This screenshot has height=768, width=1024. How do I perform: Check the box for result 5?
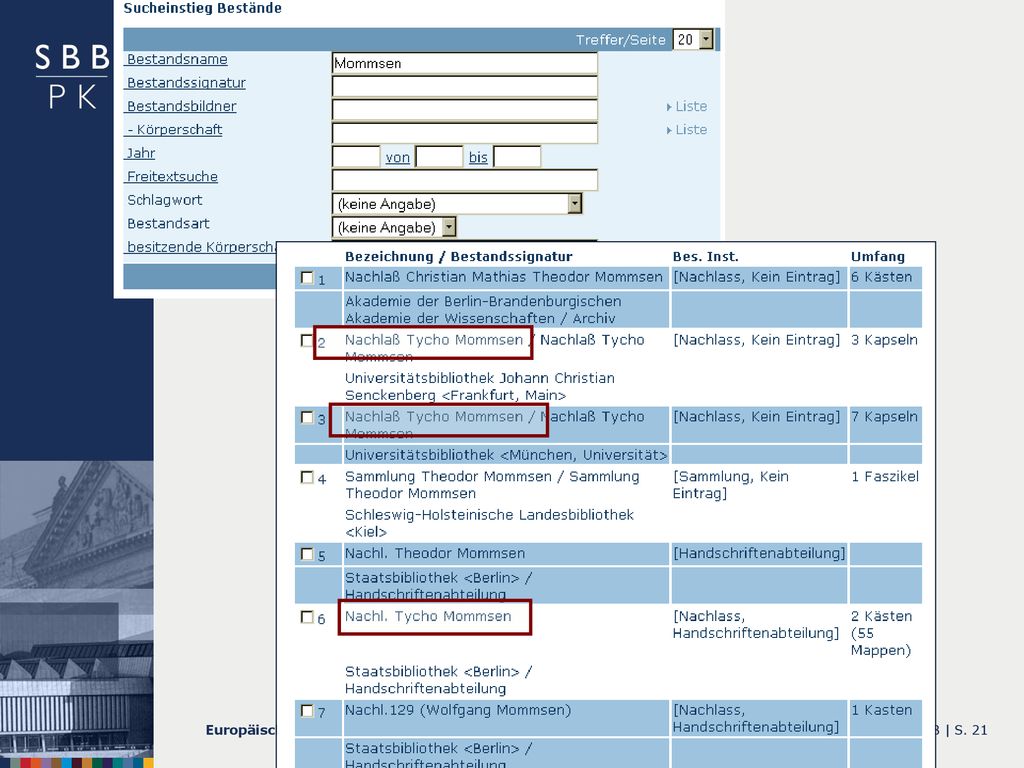point(306,554)
